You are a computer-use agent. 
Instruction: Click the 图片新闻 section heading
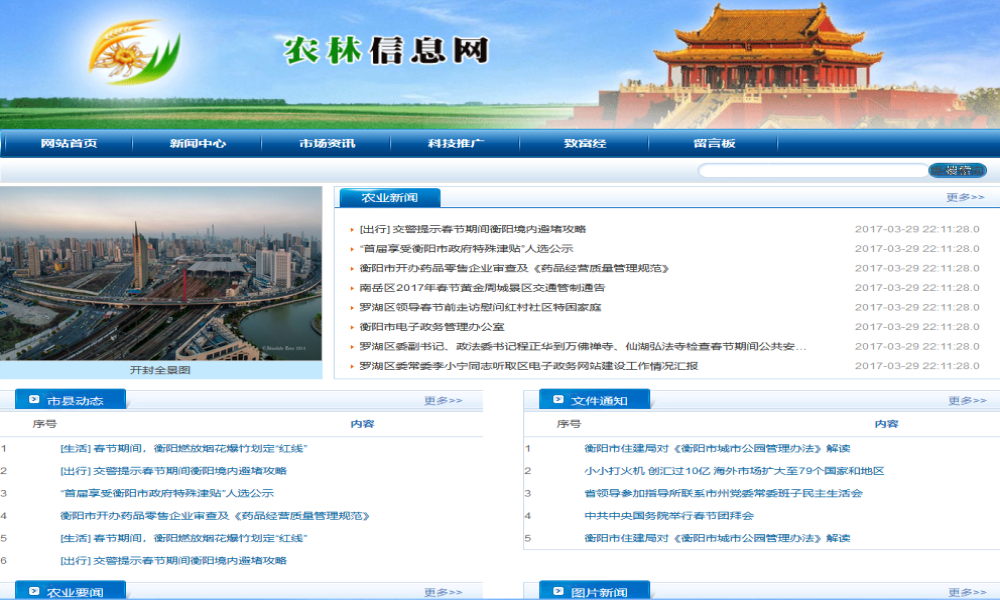click(599, 592)
